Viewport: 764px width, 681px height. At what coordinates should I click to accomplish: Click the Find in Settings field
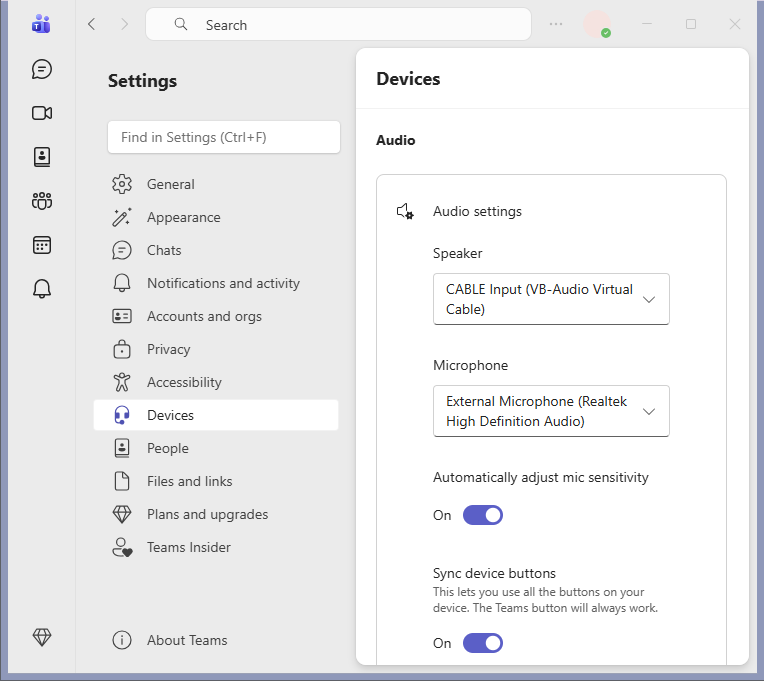pyautogui.click(x=224, y=137)
